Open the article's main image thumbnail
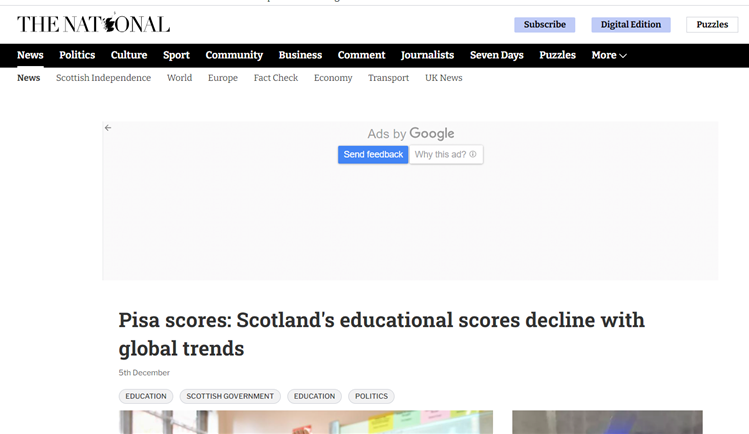 pos(306,422)
